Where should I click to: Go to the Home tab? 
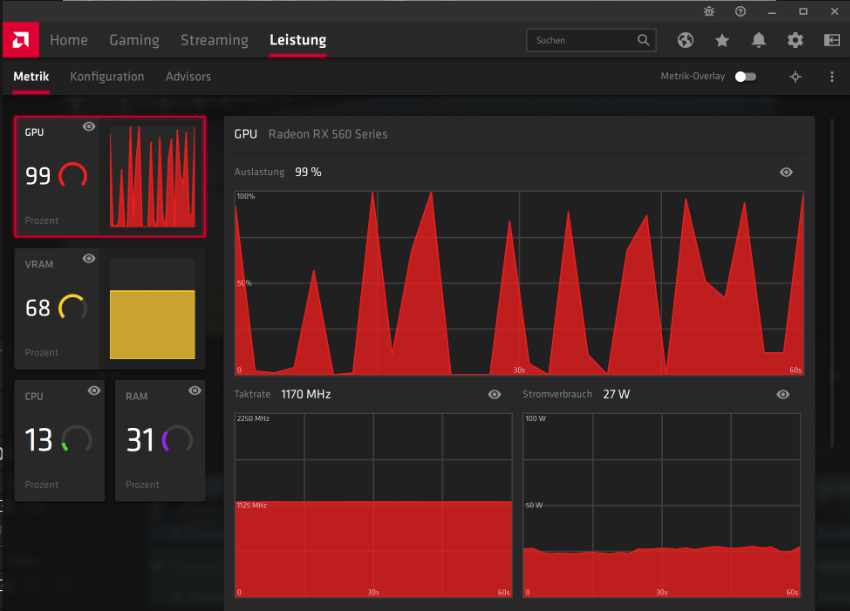click(x=68, y=40)
